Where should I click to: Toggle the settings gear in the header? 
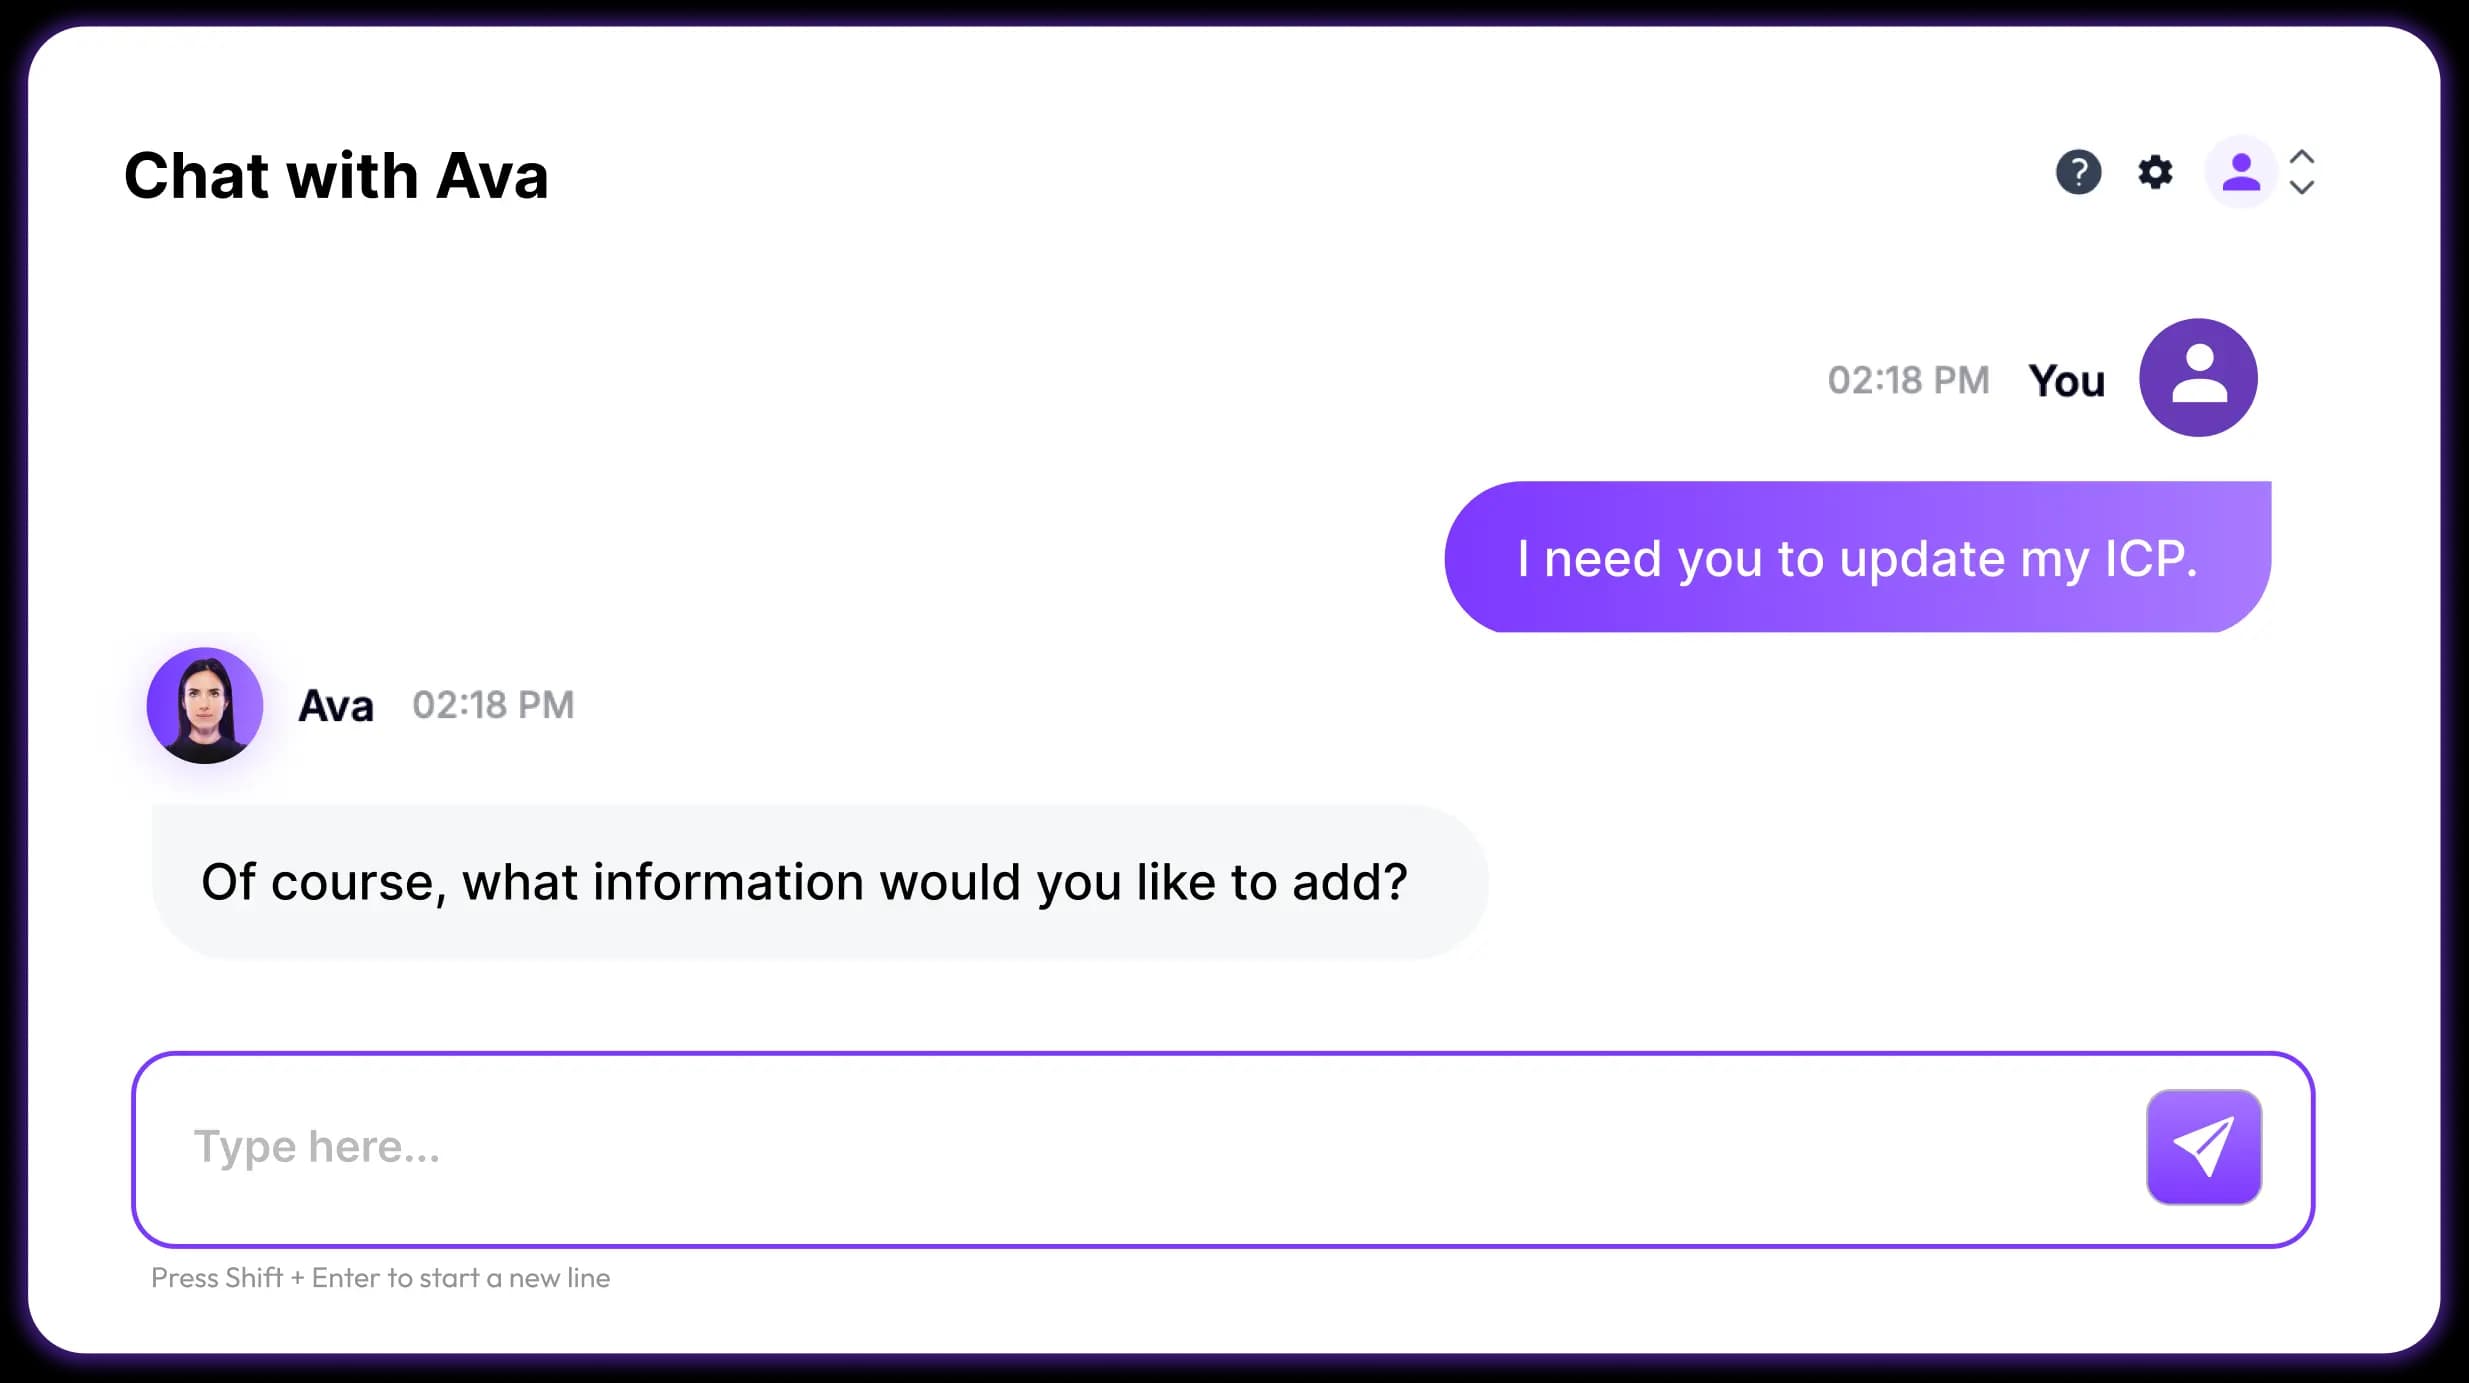(x=2156, y=173)
